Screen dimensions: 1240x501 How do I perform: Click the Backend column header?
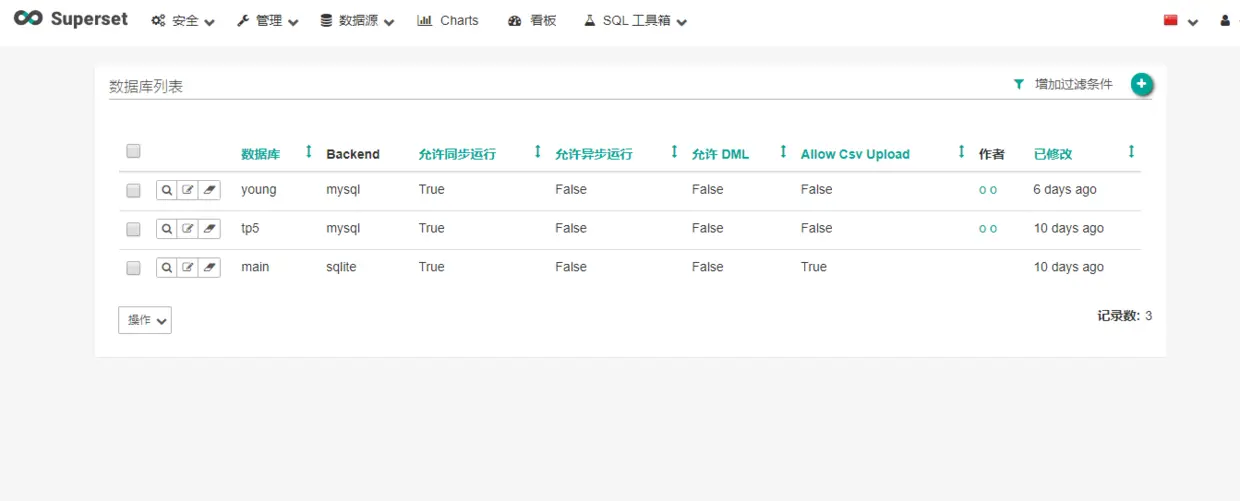click(x=353, y=154)
